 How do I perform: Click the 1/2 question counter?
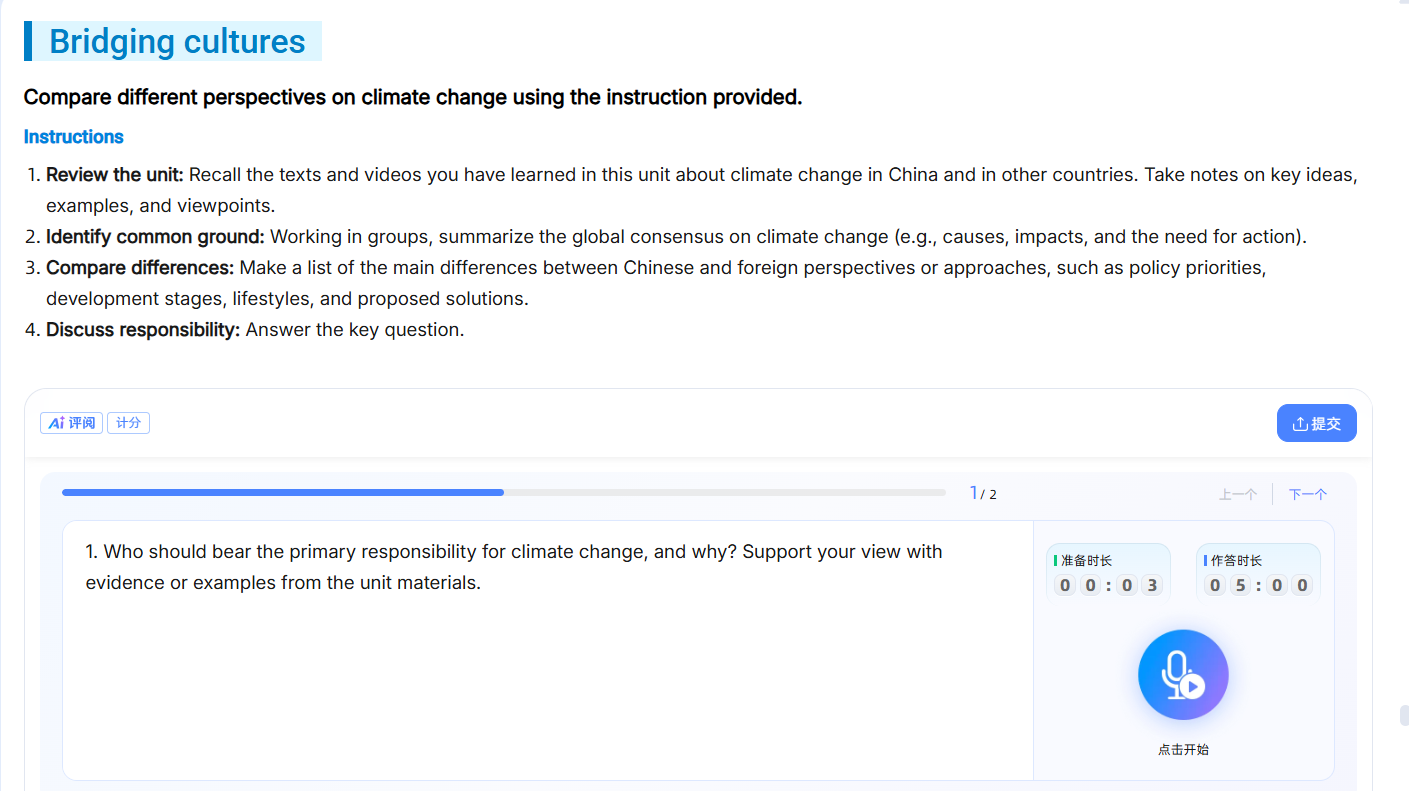pos(983,493)
